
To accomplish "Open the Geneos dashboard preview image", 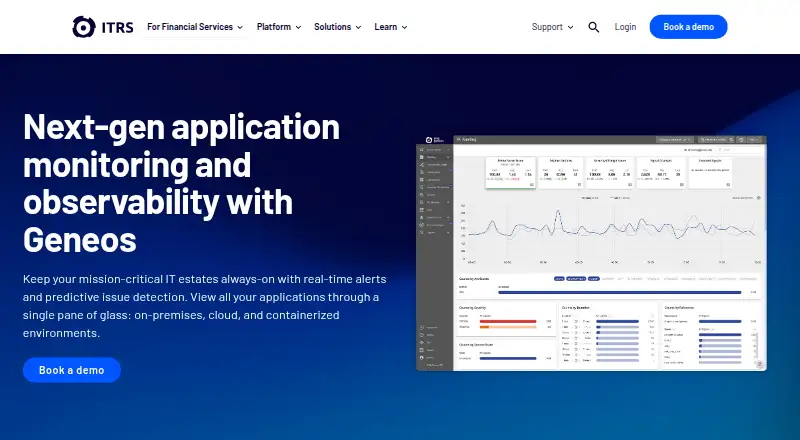I will [x=591, y=253].
